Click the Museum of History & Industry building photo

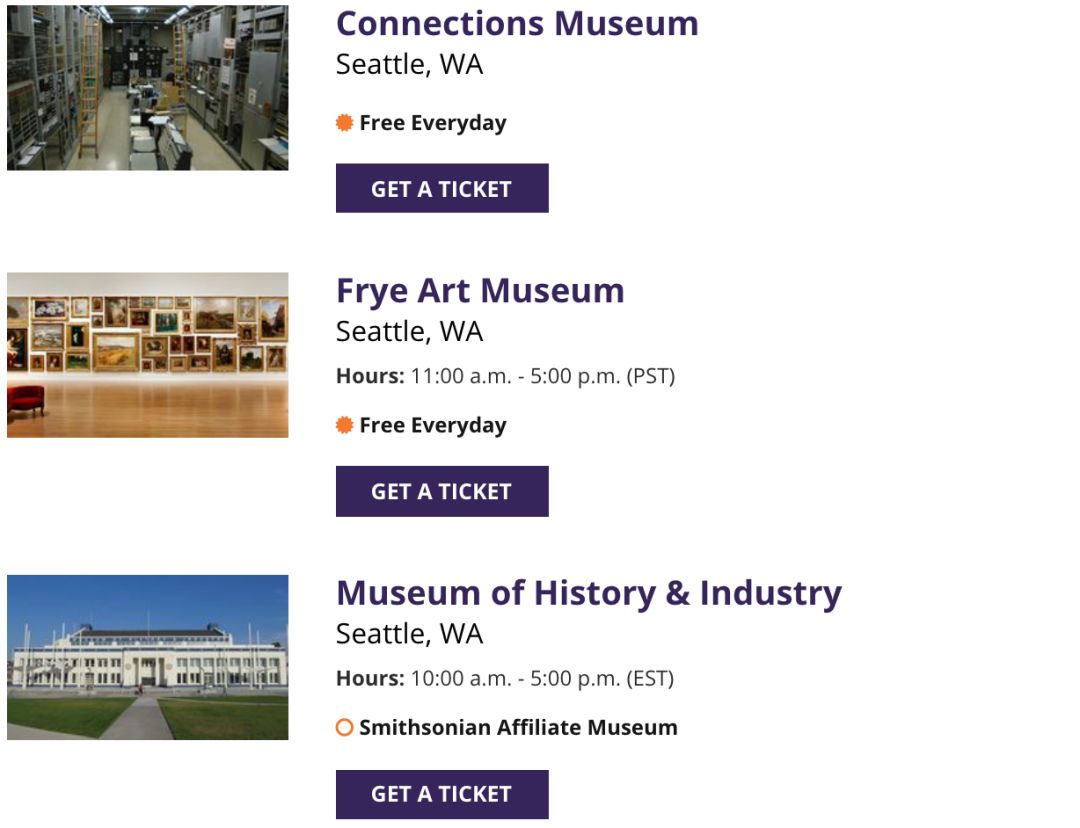[x=147, y=657]
